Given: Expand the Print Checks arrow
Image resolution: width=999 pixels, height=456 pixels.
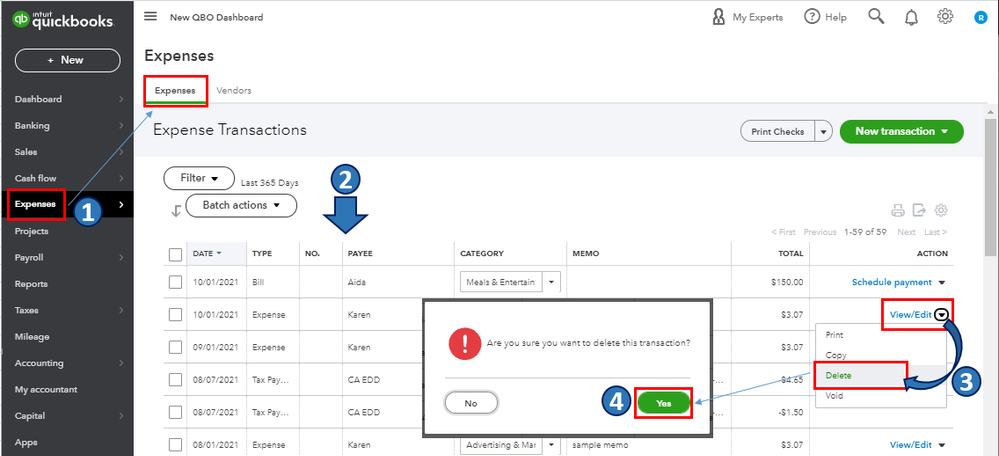Looking at the screenshot, I should [825, 132].
